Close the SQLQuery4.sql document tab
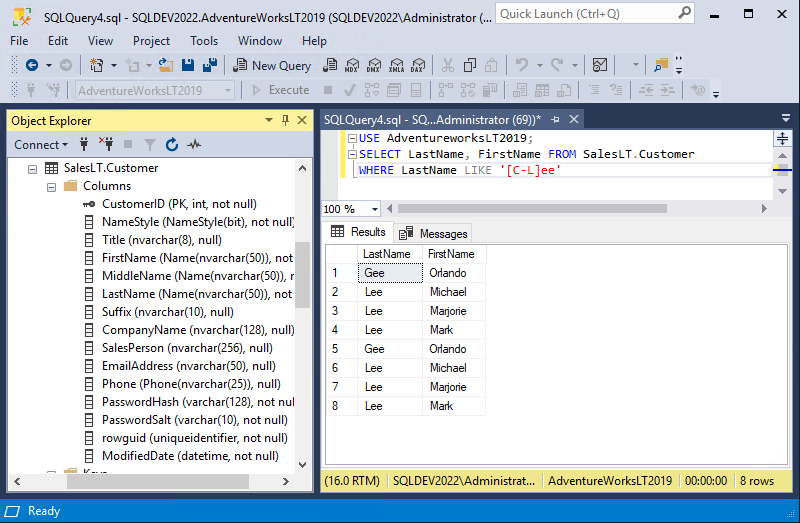800x523 pixels. pyautogui.click(x=574, y=119)
